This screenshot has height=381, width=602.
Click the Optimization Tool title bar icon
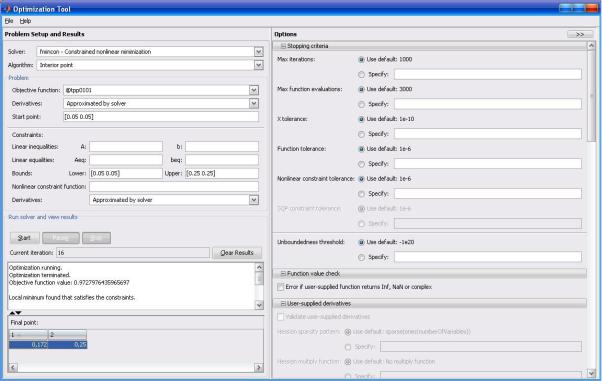pyautogui.click(x=7, y=8)
